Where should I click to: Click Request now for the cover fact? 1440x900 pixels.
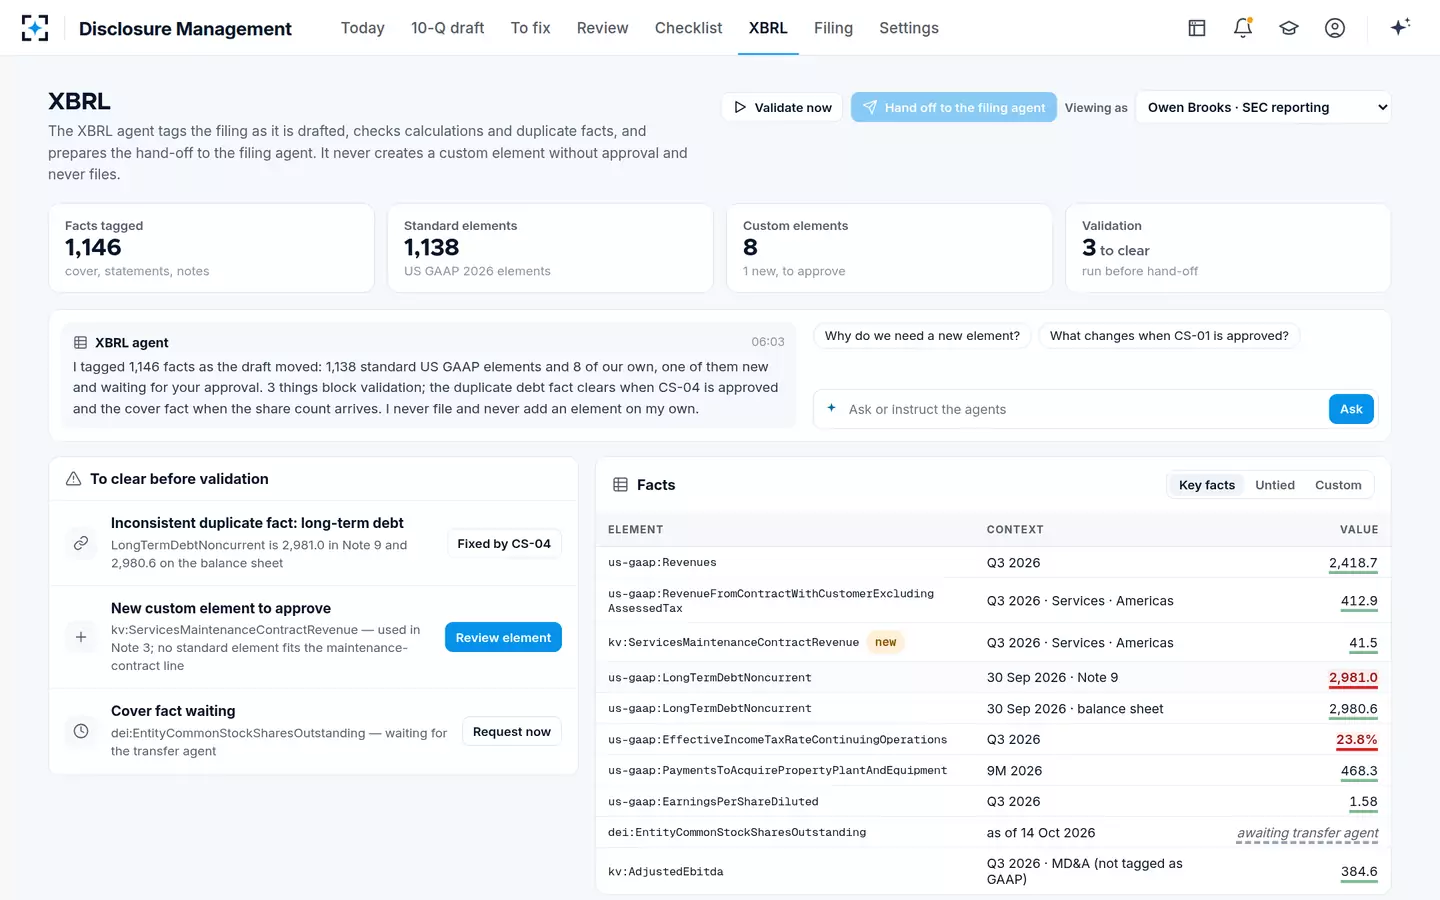coord(512,731)
